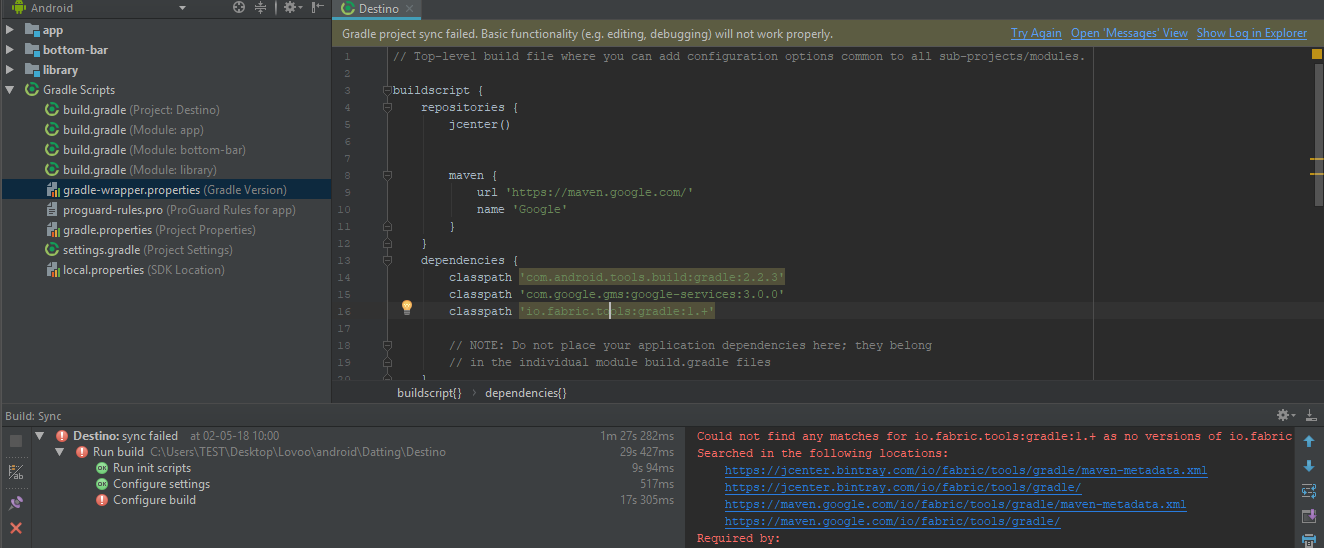The height and width of the screenshot is (548, 1324).
Task: Select gradle-wrapper.properties (Gradle Version)
Action: point(165,190)
